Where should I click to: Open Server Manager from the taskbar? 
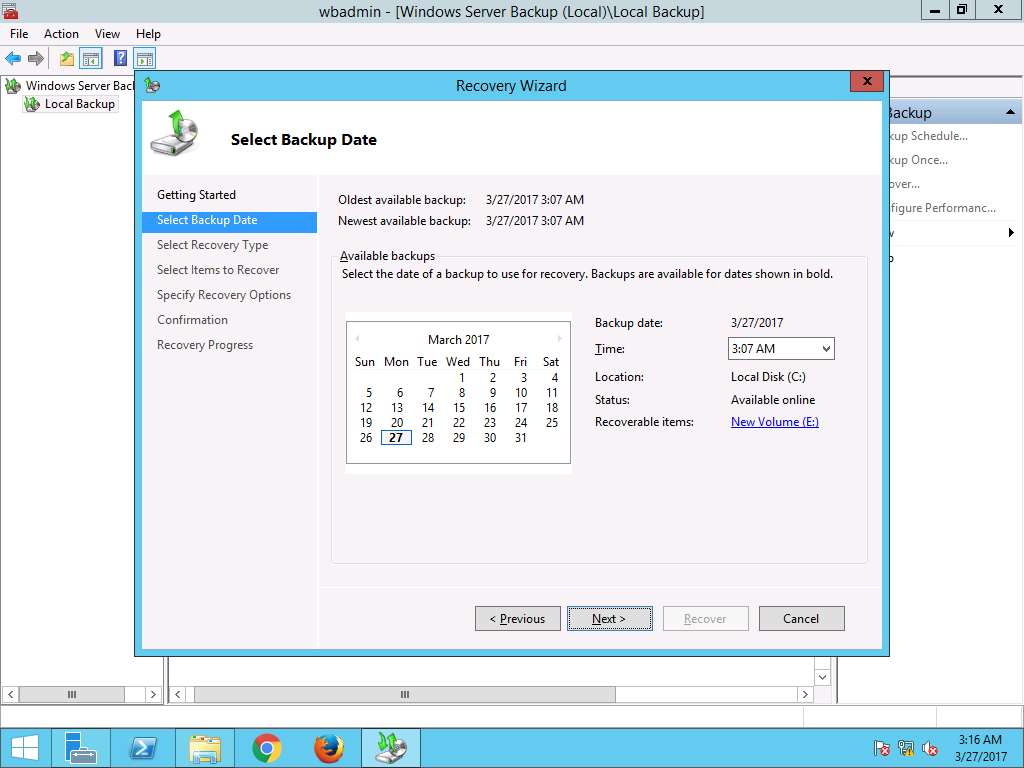pos(81,748)
